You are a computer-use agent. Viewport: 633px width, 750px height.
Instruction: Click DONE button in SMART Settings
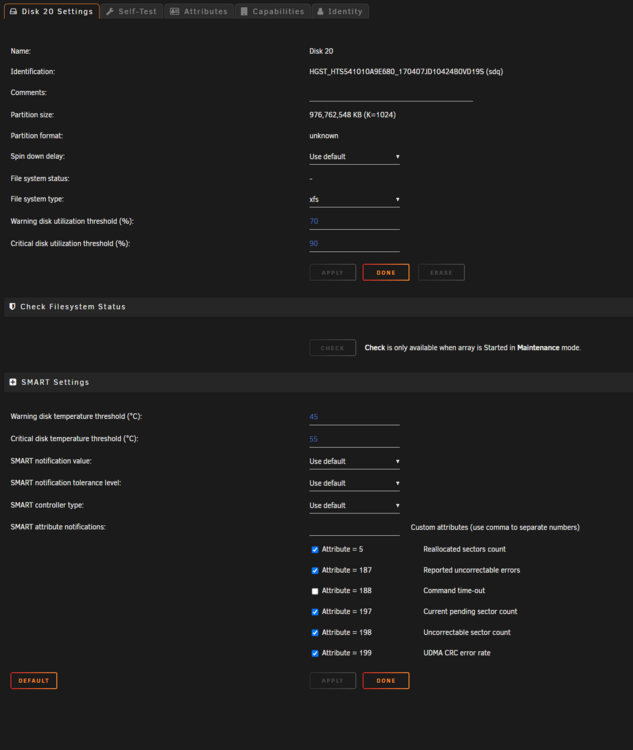pos(386,681)
